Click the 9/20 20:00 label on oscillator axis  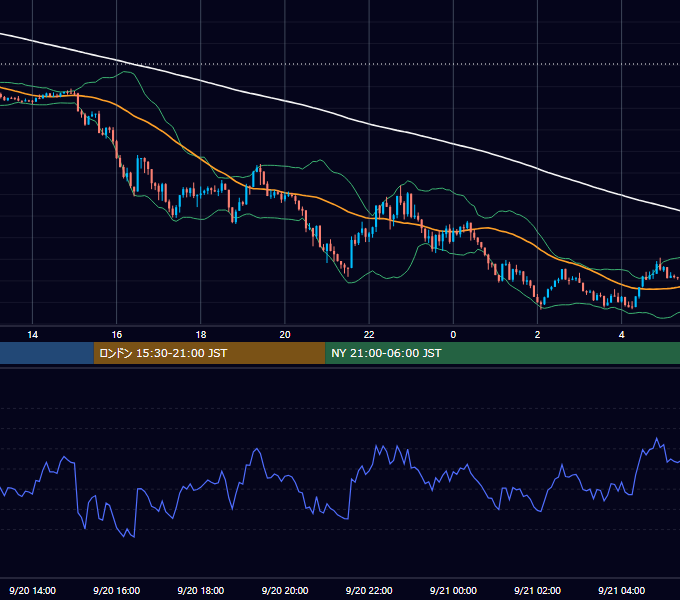(285, 590)
